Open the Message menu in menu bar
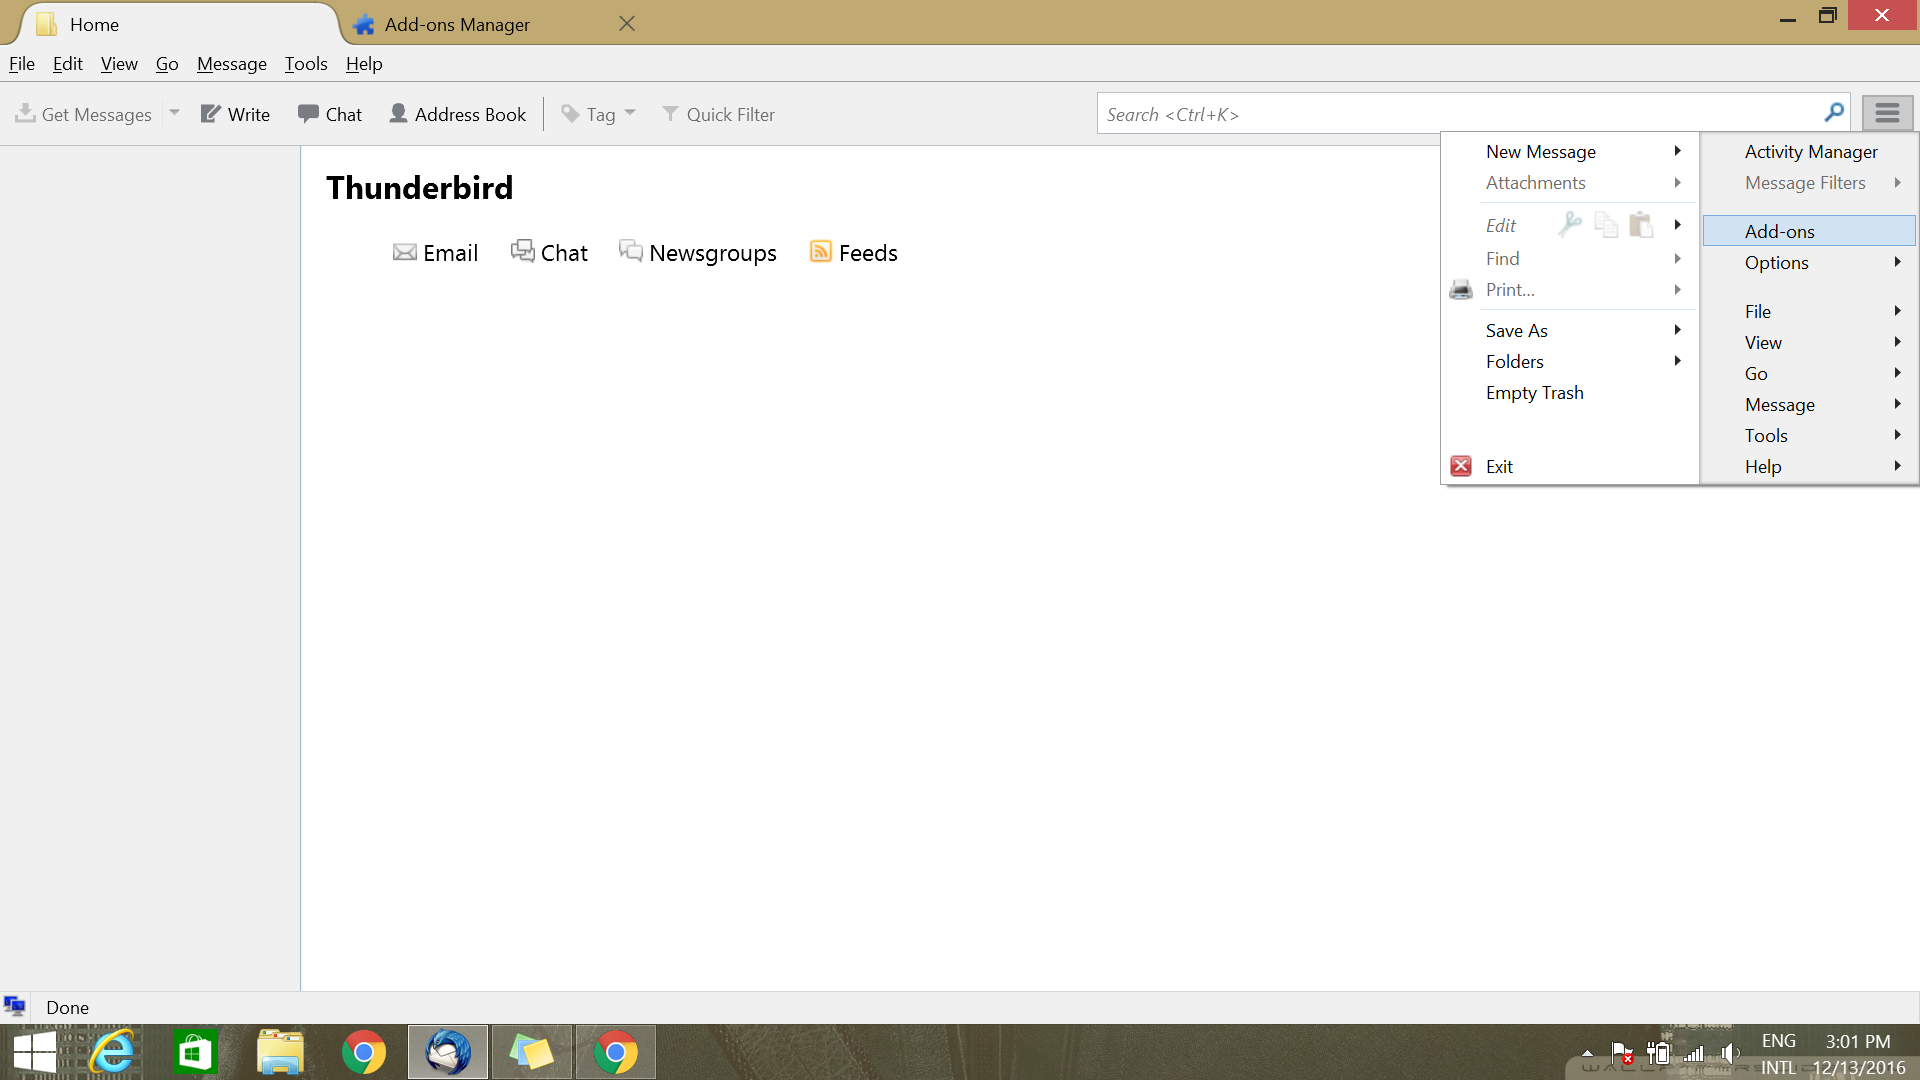 pyautogui.click(x=232, y=63)
